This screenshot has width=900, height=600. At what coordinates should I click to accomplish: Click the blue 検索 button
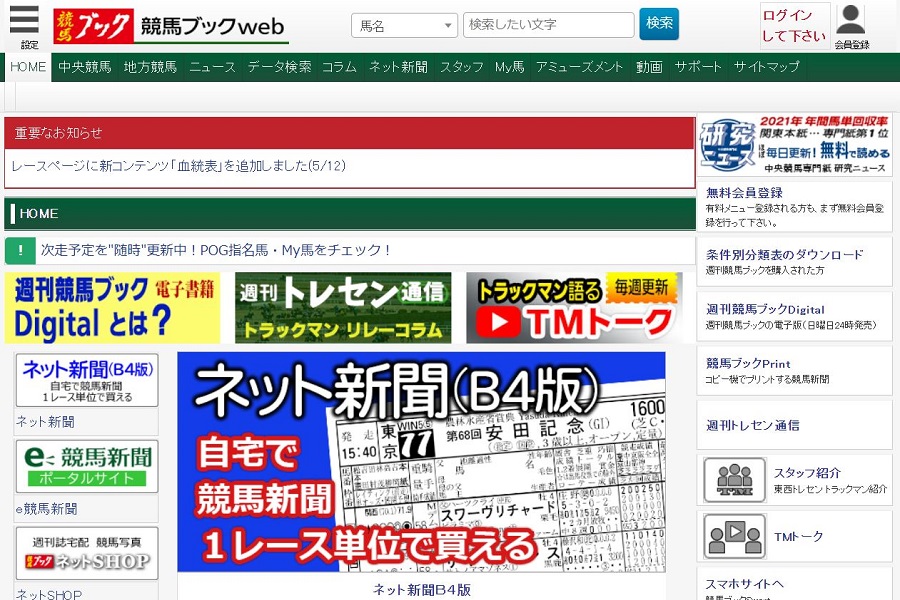pos(659,24)
